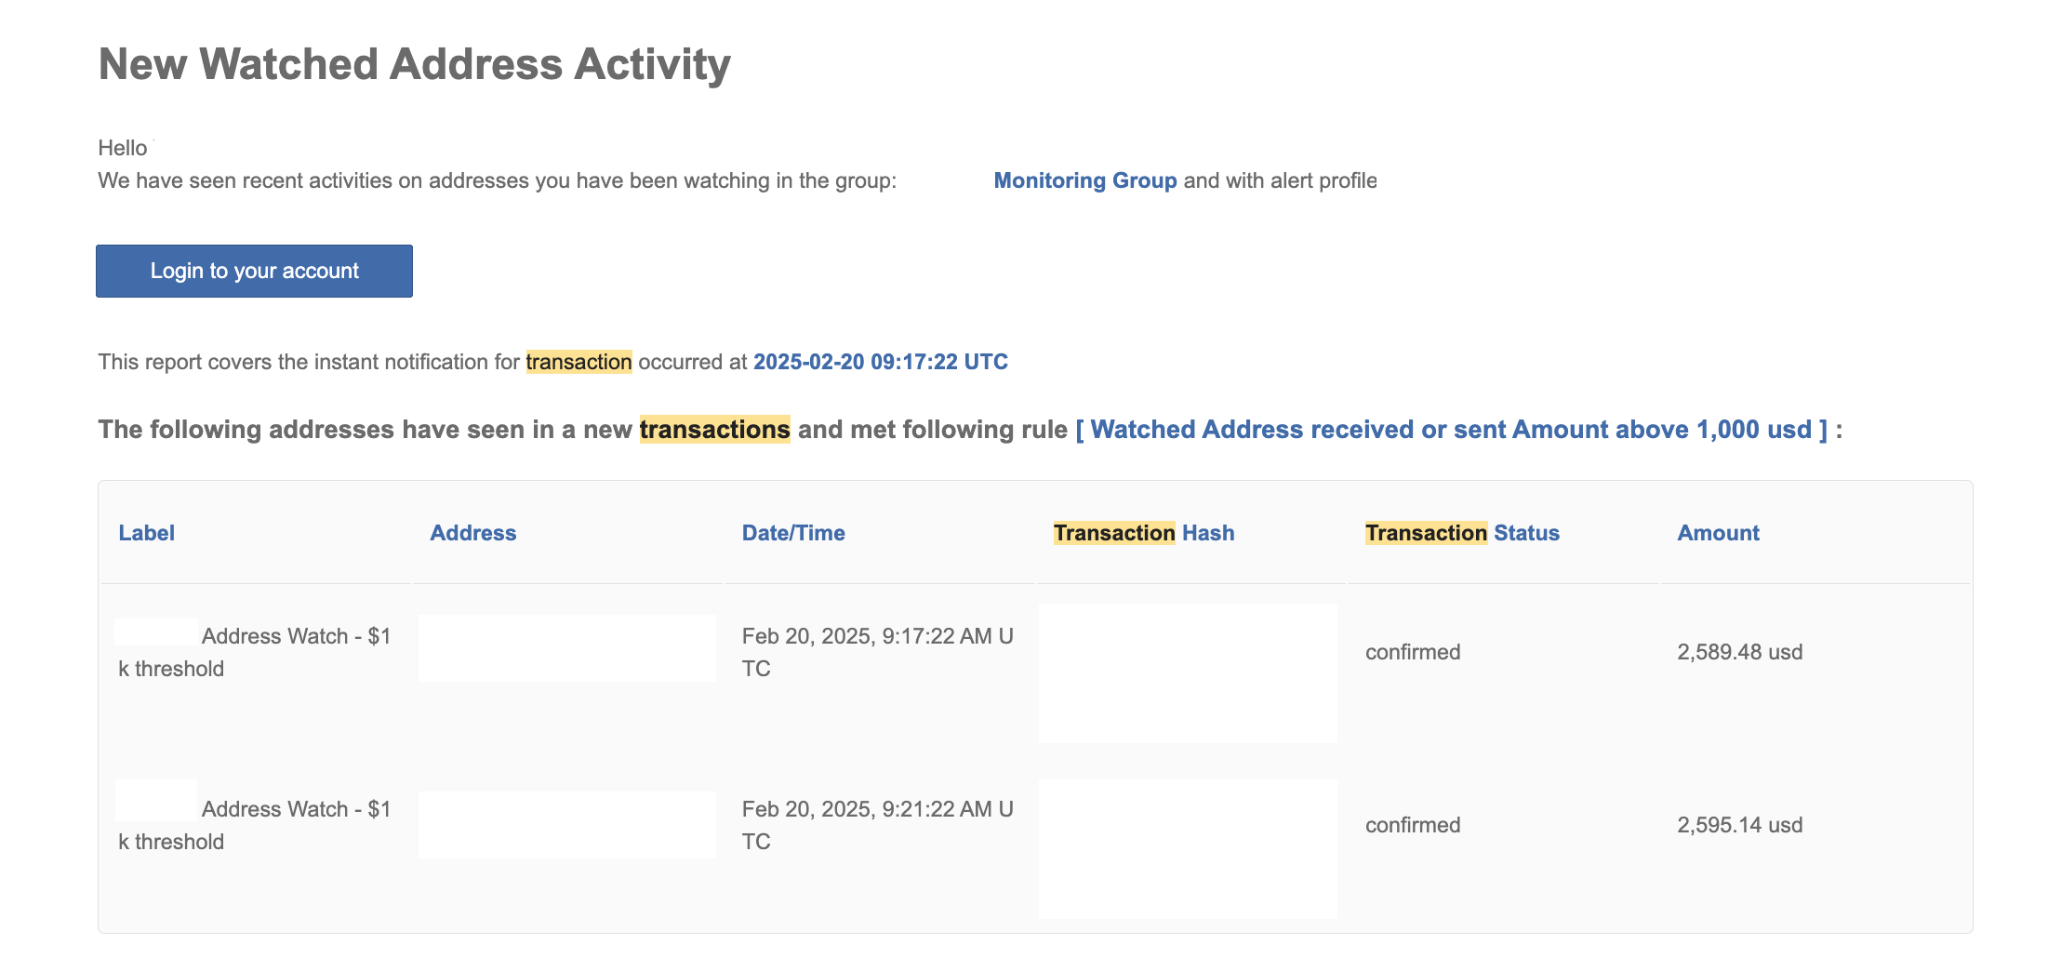Select the Watched Address received or sent rule text
This screenshot has width=2048, height=967.
pyautogui.click(x=1451, y=430)
